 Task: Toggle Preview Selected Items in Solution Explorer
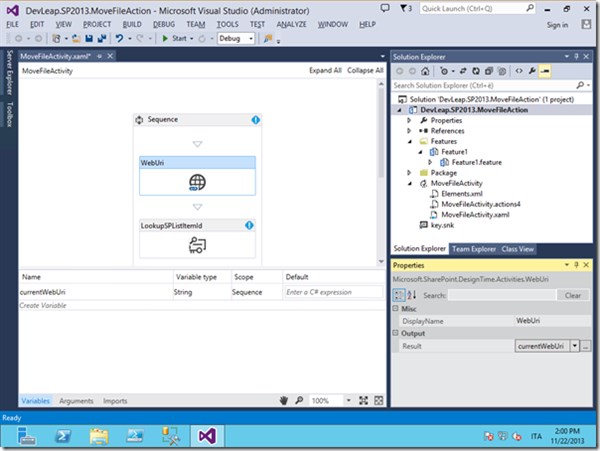545,71
